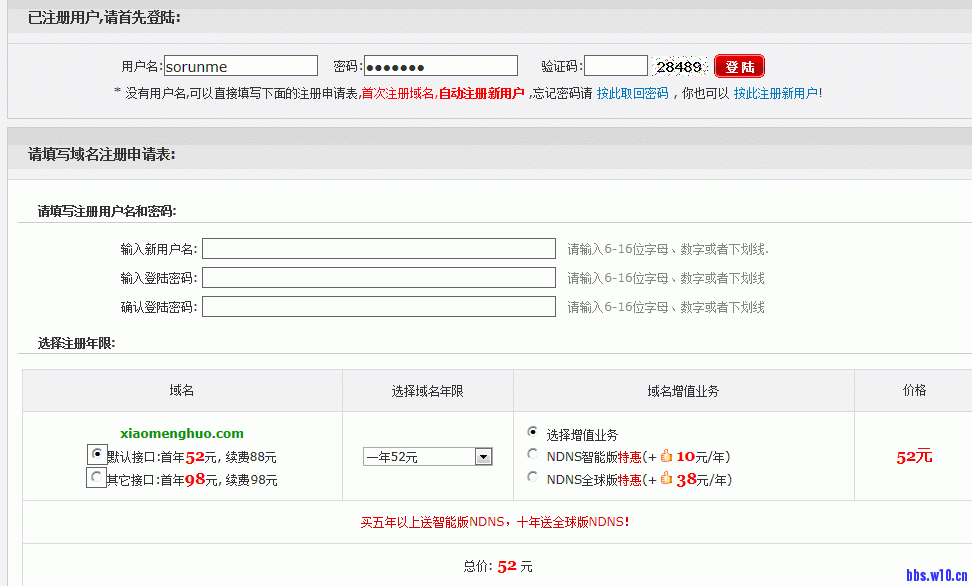The image size is (972, 586).
Task: Select the 选择增值业务 radio option
Action: pyautogui.click(x=532, y=434)
